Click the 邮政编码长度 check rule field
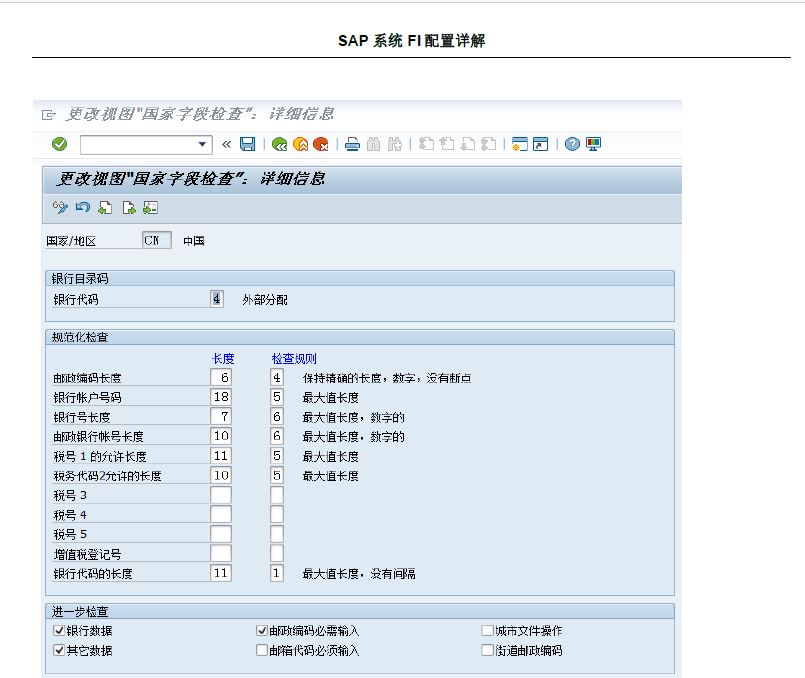Screen dimensions: 805x678 point(277,377)
